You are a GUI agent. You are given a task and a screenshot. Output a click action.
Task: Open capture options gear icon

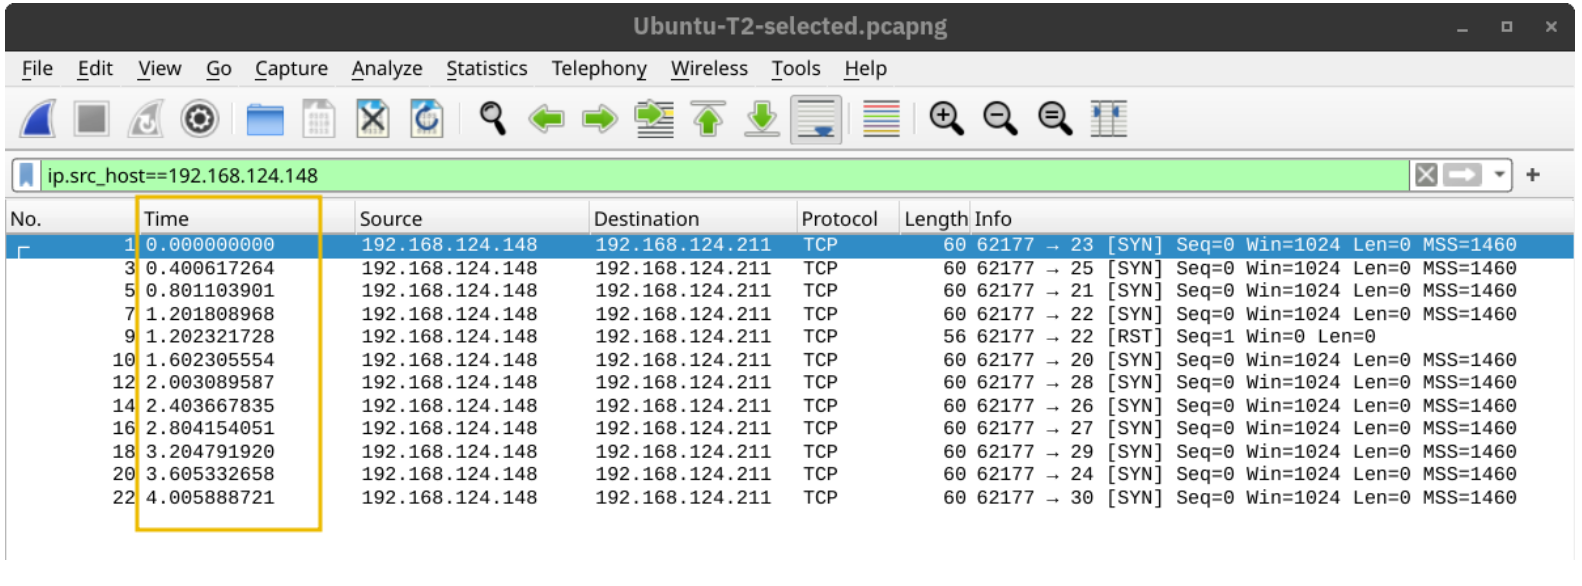pyautogui.click(x=199, y=119)
